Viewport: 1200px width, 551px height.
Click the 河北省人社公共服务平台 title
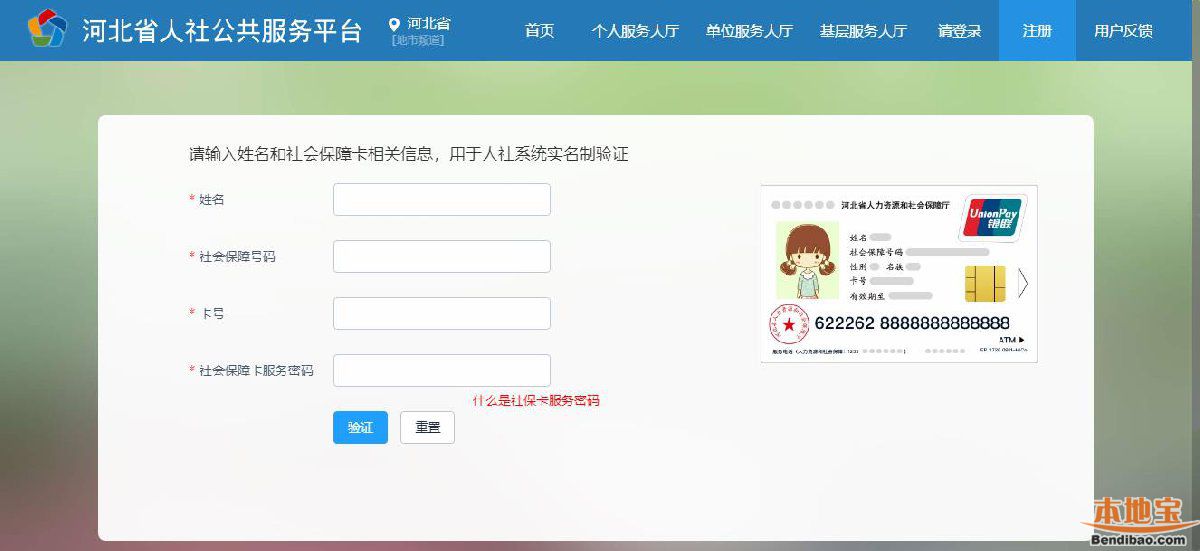(222, 30)
